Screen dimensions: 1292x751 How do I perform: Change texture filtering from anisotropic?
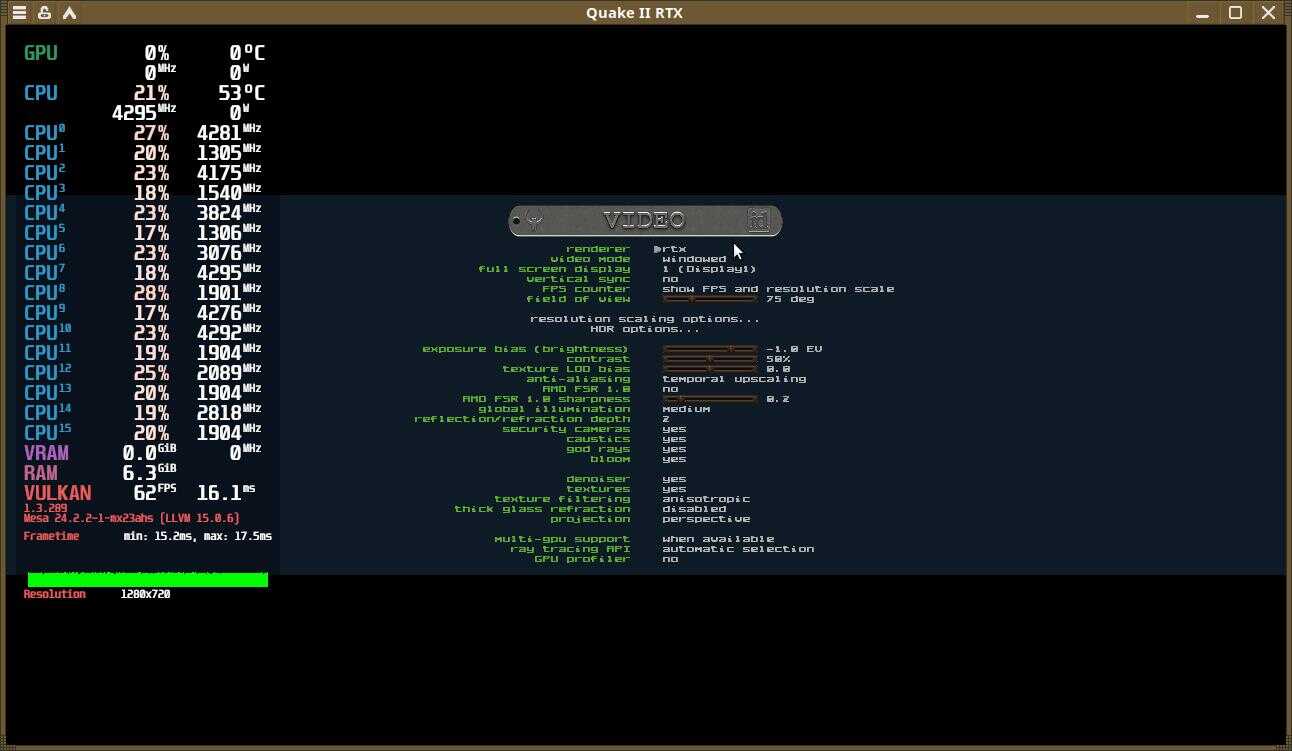(706, 499)
